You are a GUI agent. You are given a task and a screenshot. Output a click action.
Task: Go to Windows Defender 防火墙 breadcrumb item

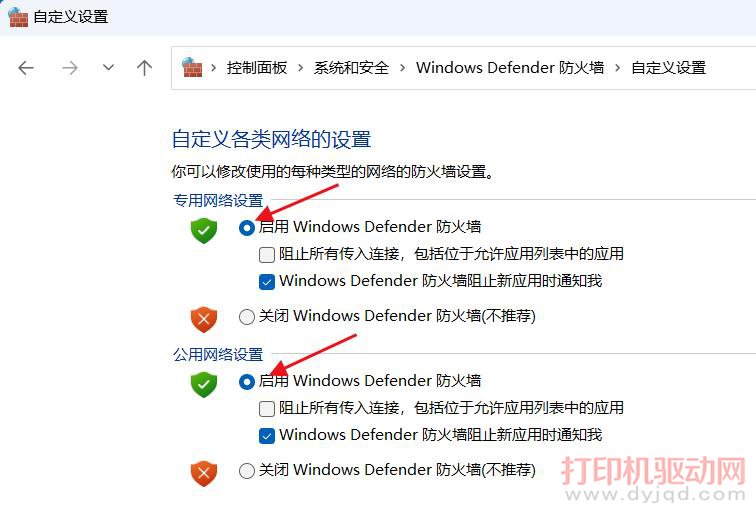tap(510, 67)
